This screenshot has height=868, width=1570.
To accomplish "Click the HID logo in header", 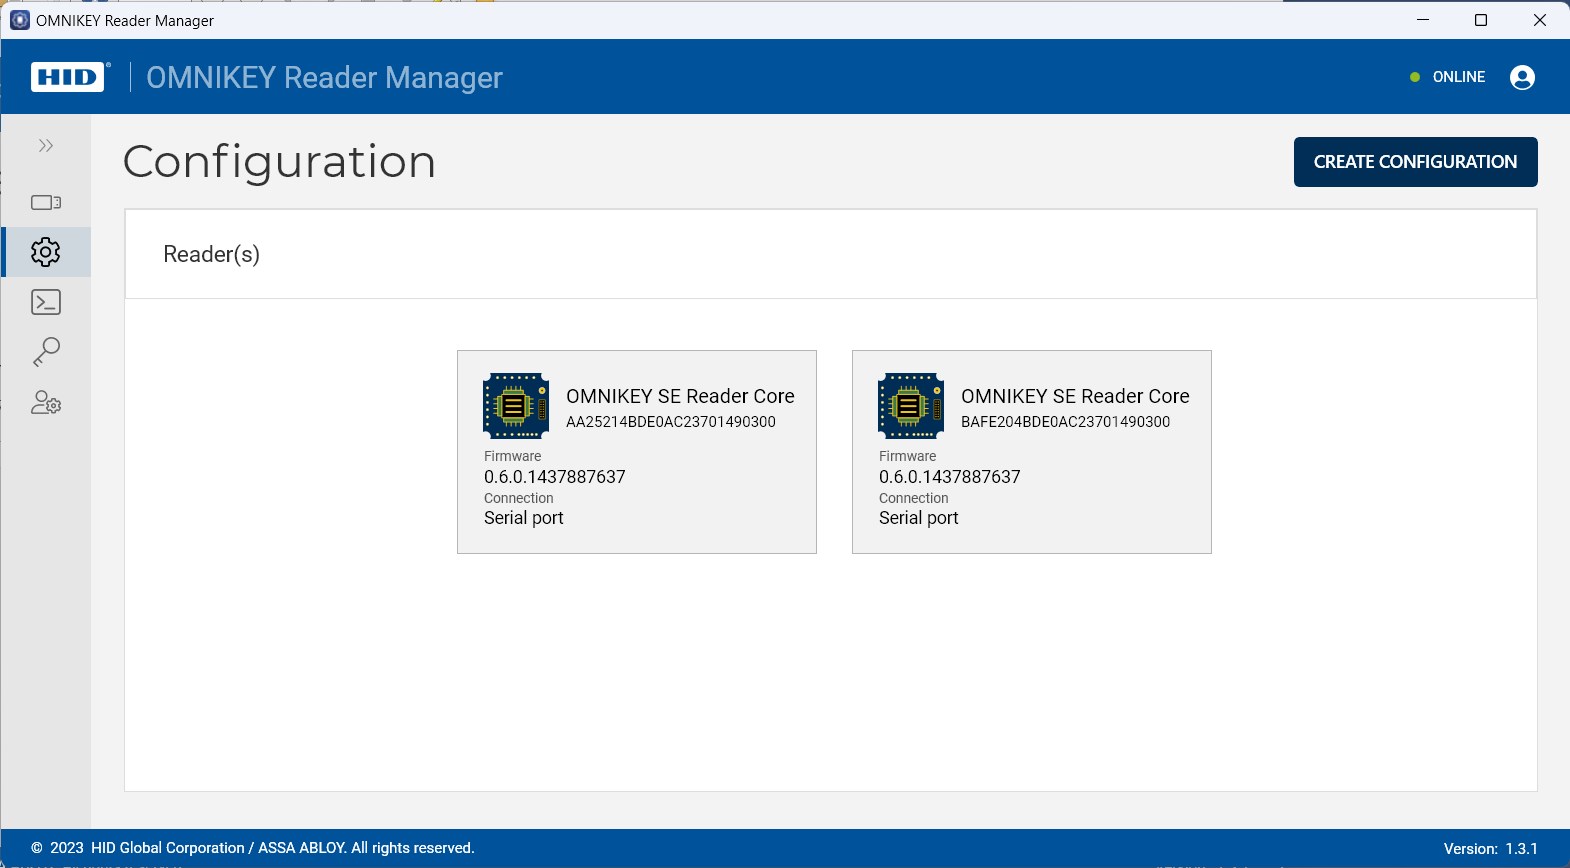I will point(69,77).
